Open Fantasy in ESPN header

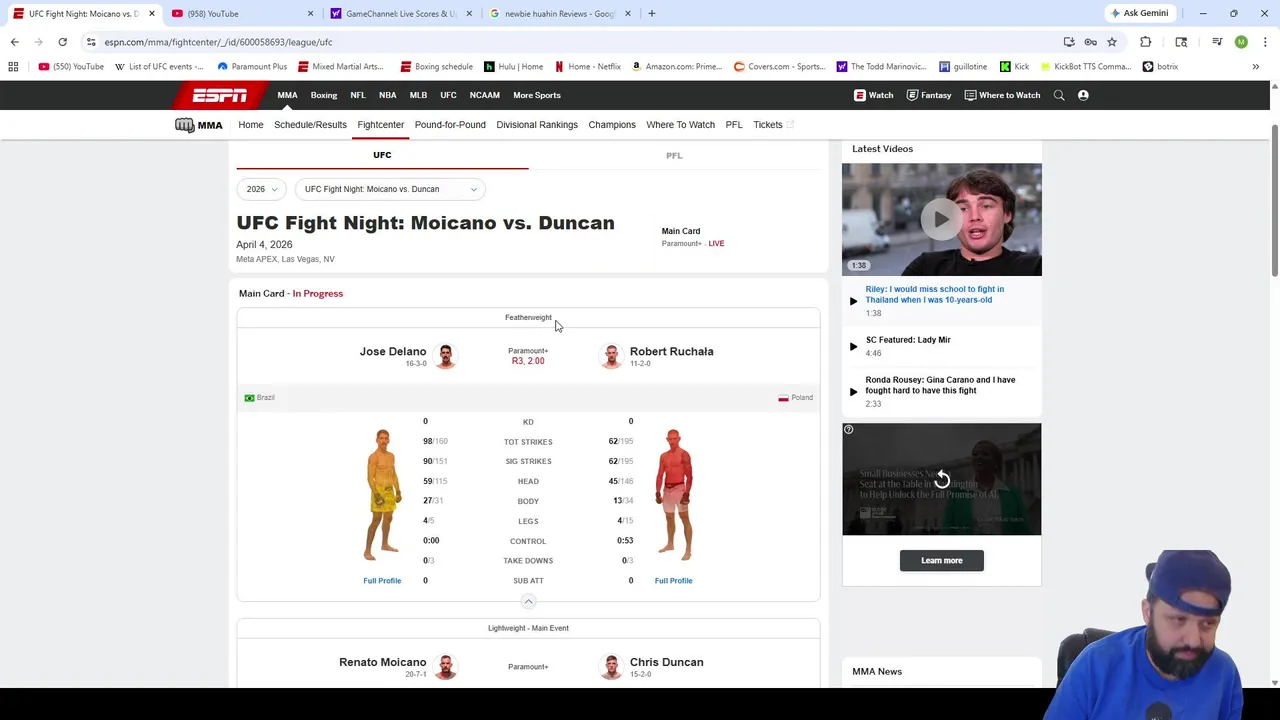[x=929, y=95]
